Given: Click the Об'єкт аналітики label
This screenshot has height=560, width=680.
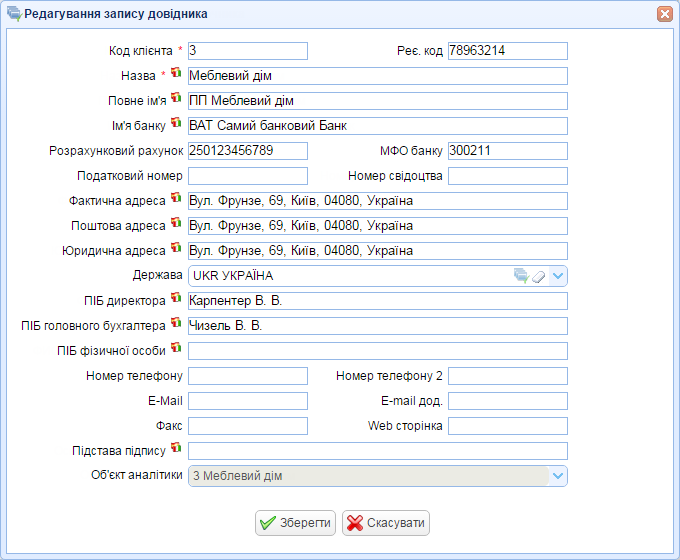Looking at the screenshot, I should [x=137, y=475].
